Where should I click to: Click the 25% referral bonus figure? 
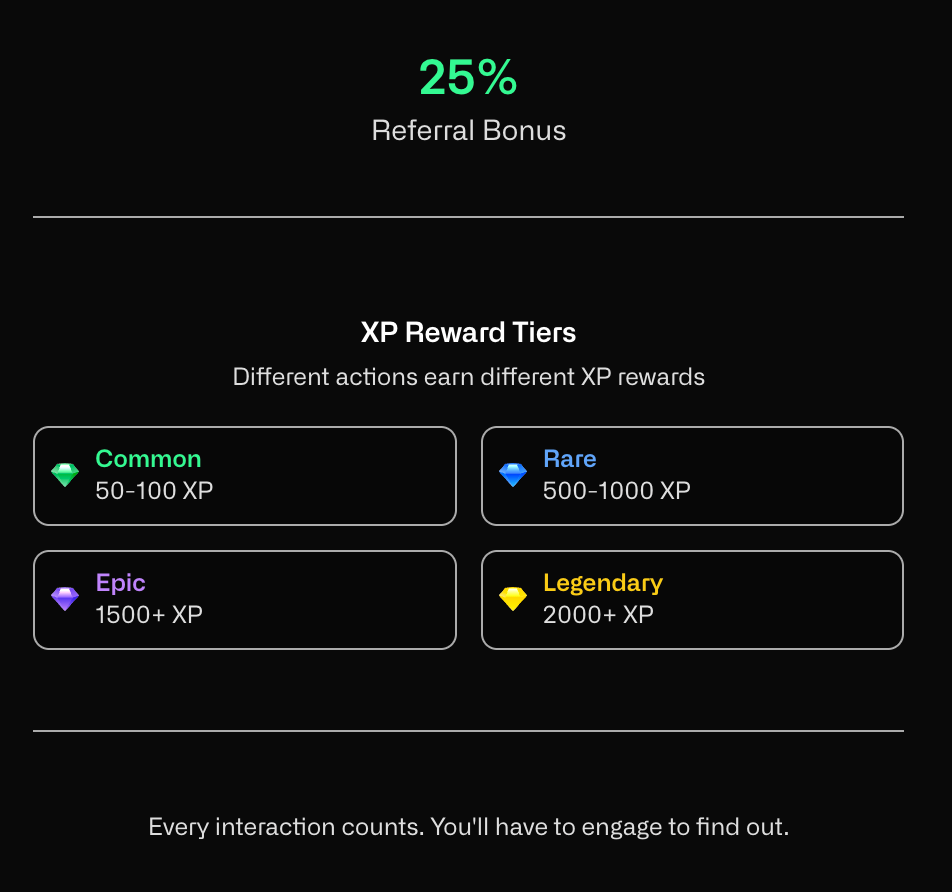pyautogui.click(x=468, y=77)
